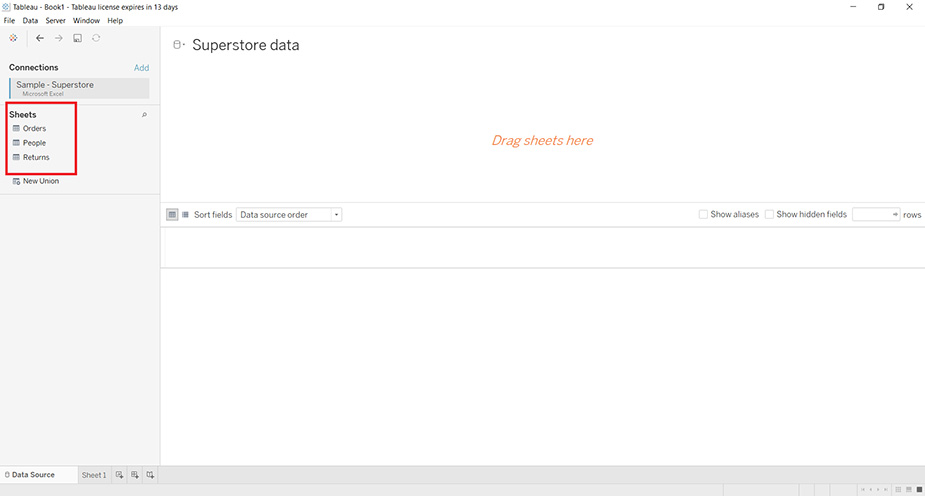Click the Orders table icon
The width and height of the screenshot is (925, 496).
[16, 128]
